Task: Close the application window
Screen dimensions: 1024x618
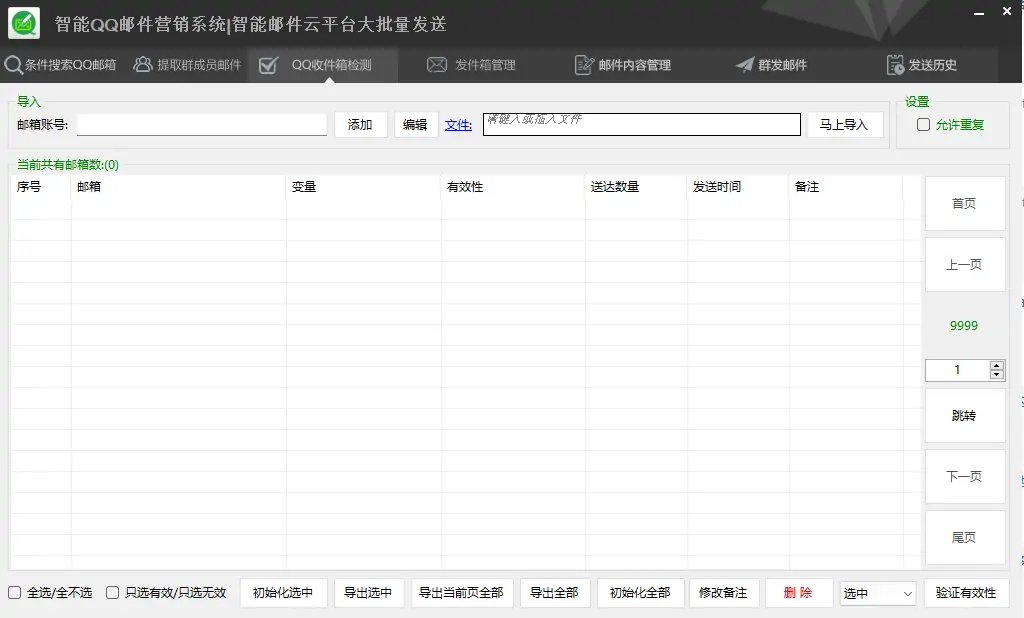Action: (x=1007, y=11)
